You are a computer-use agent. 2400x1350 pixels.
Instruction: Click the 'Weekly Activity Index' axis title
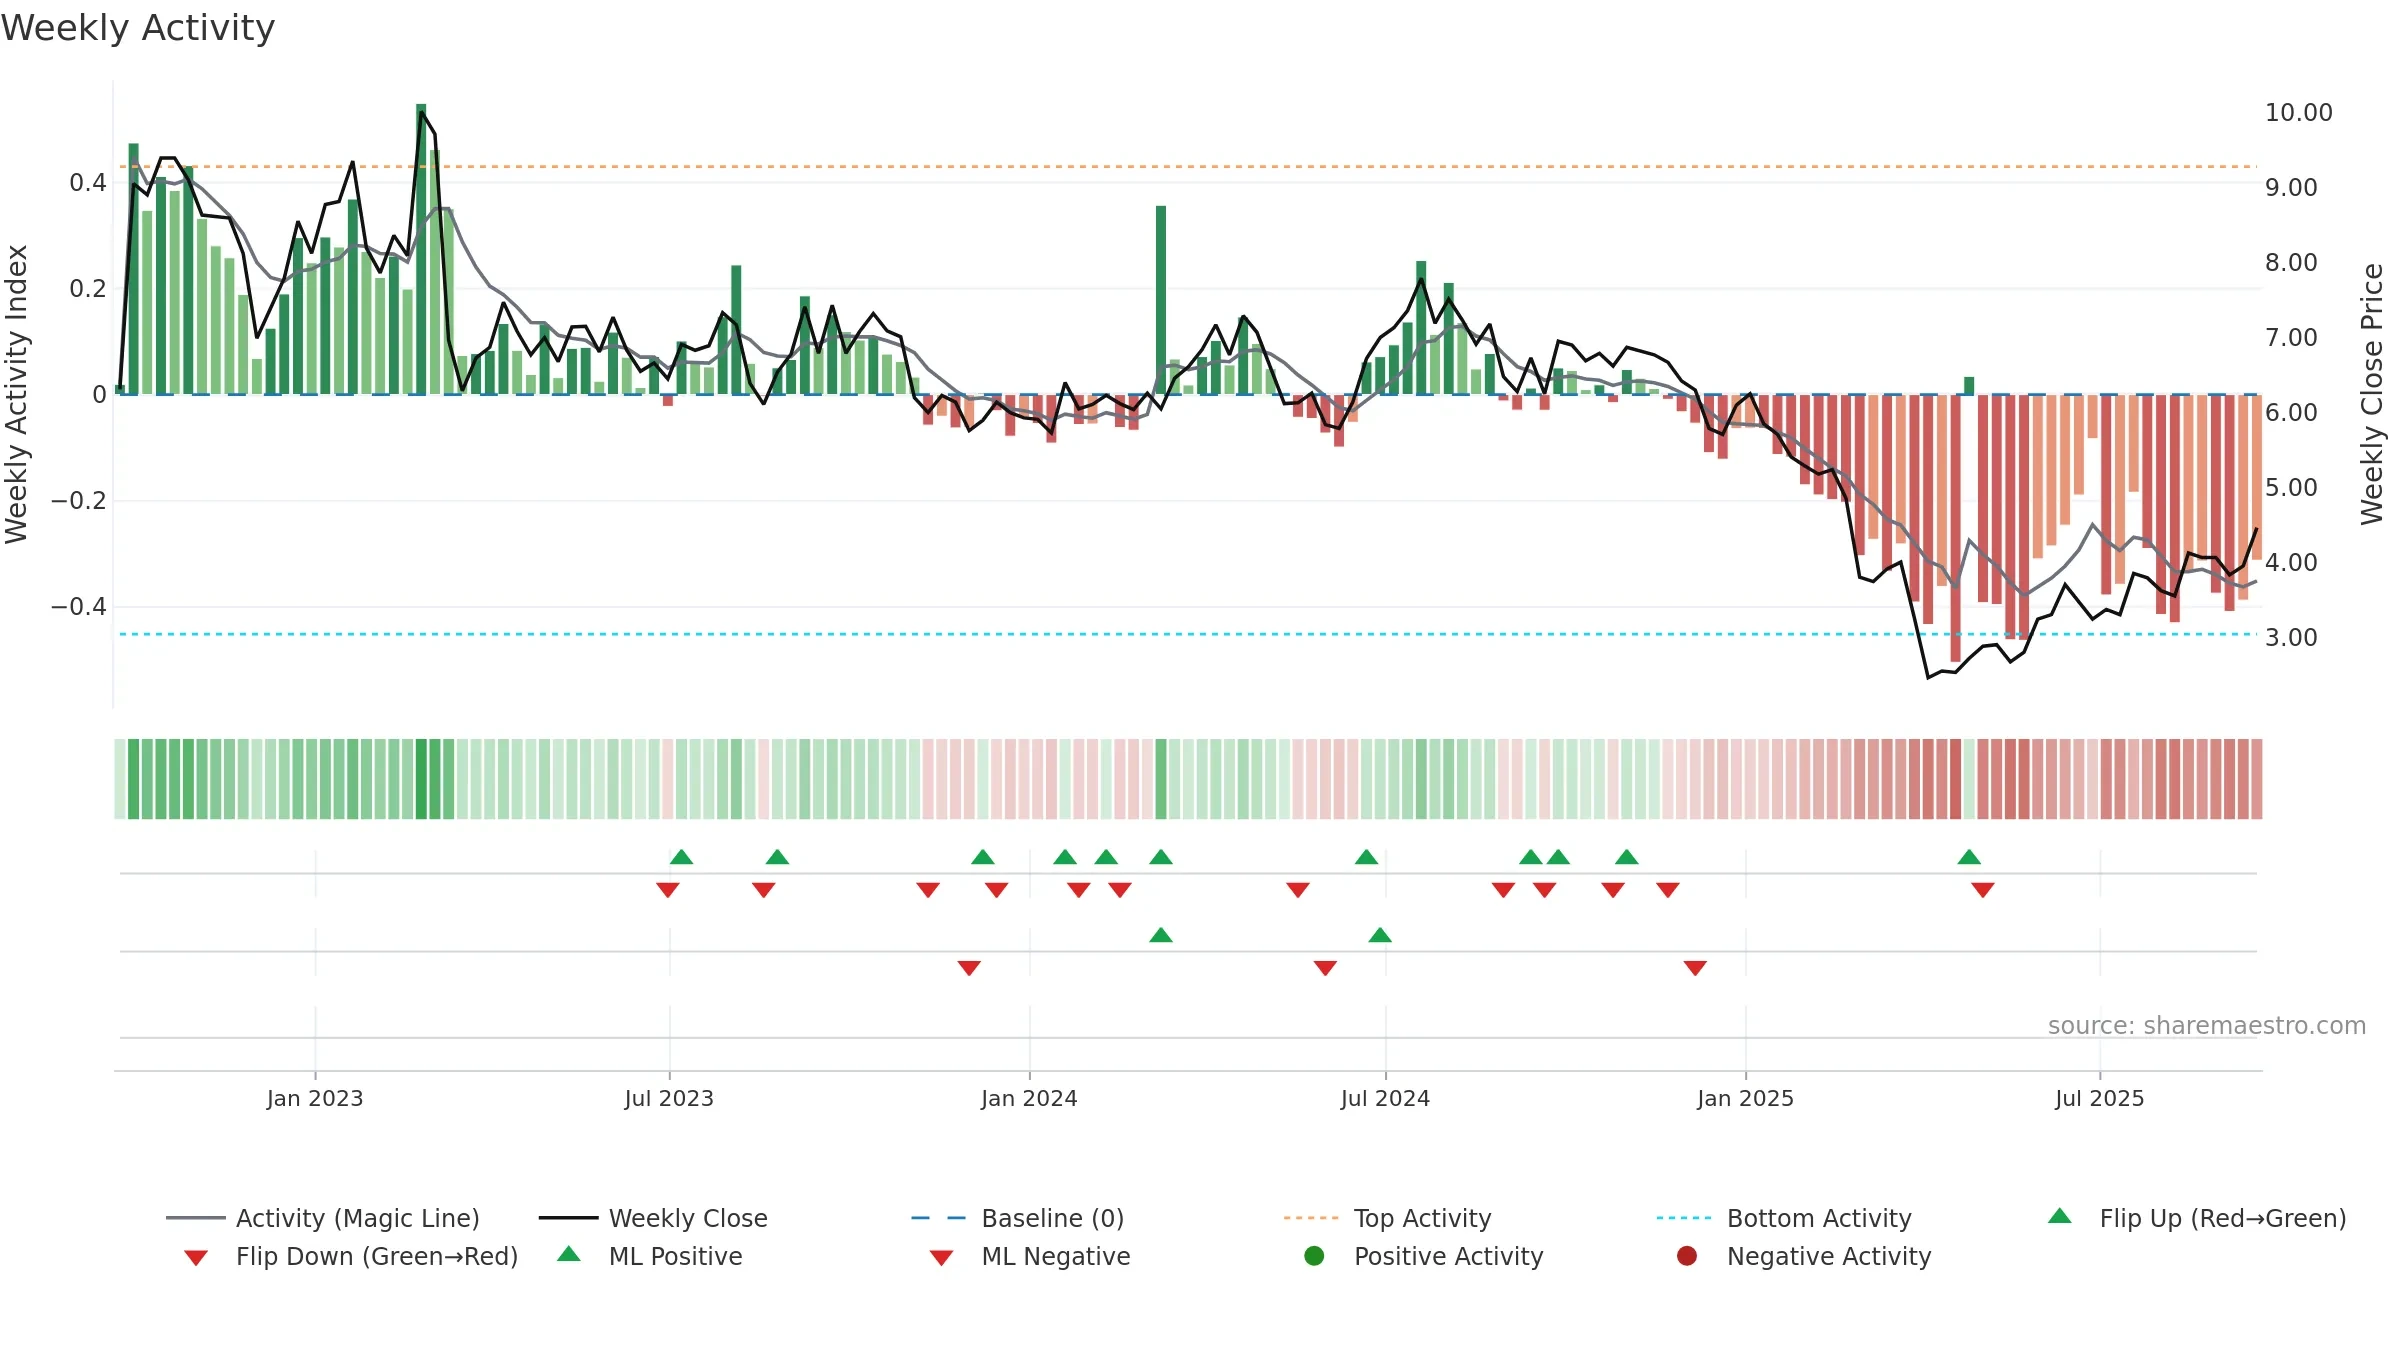click(x=16, y=394)
